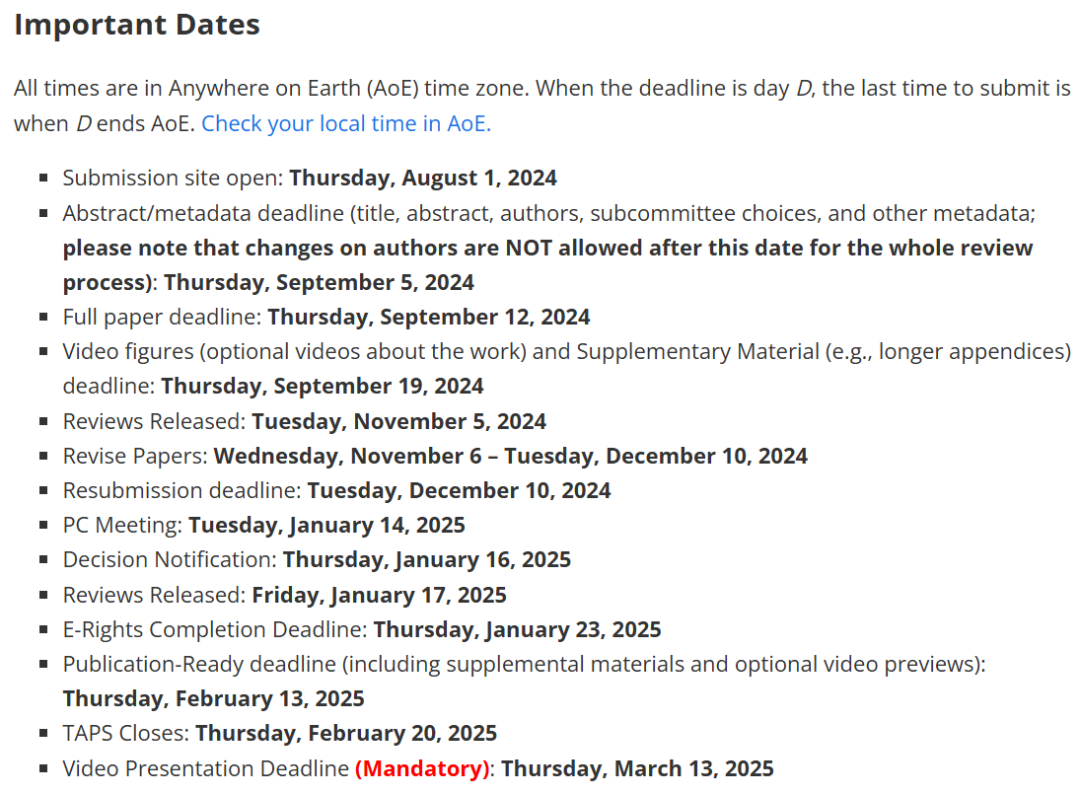Viewport: 1080px width, 794px height.
Task: Click 'Reviews Released: Friday, January 17, 2025'
Action: click(284, 595)
